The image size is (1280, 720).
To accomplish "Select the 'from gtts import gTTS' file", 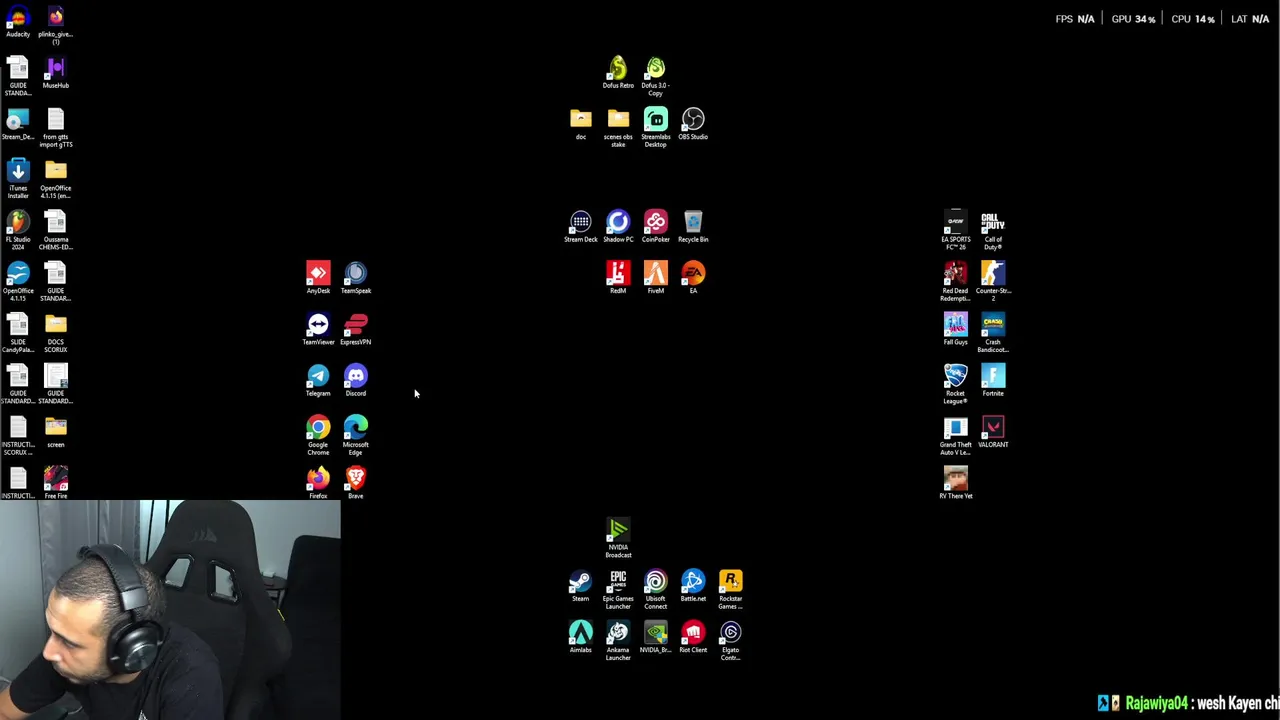I will [x=56, y=128].
